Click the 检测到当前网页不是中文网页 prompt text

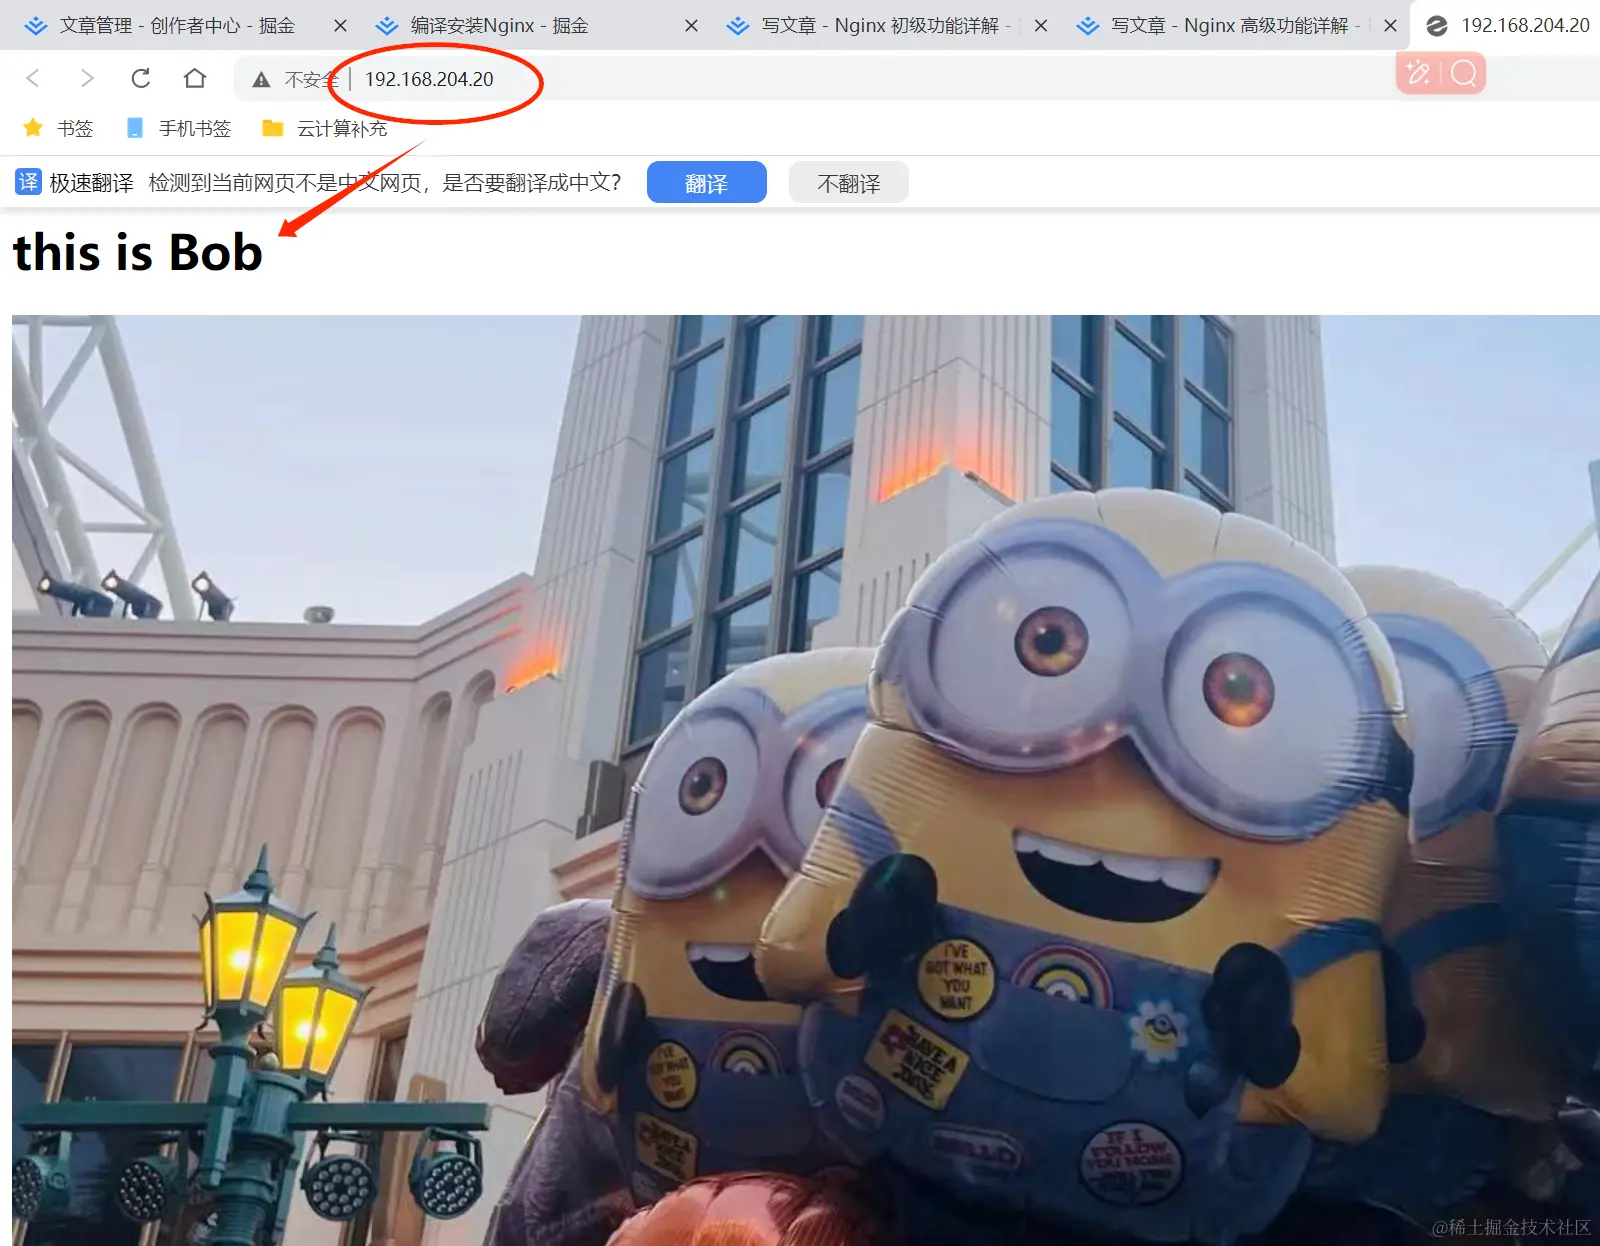click(x=385, y=182)
